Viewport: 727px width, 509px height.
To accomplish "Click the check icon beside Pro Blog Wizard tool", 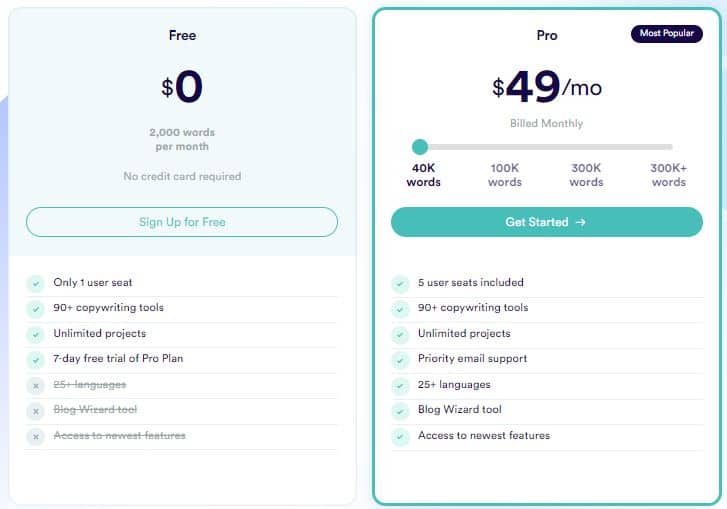I will (400, 411).
